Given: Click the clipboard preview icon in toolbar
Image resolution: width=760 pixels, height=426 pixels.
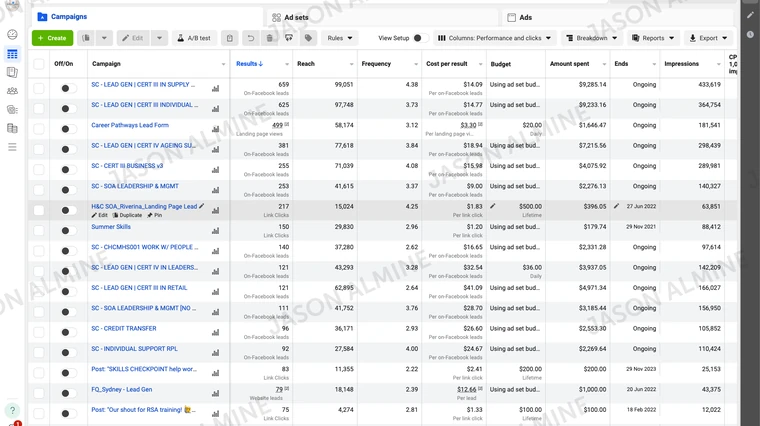Looking at the screenshot, I should point(230,38).
